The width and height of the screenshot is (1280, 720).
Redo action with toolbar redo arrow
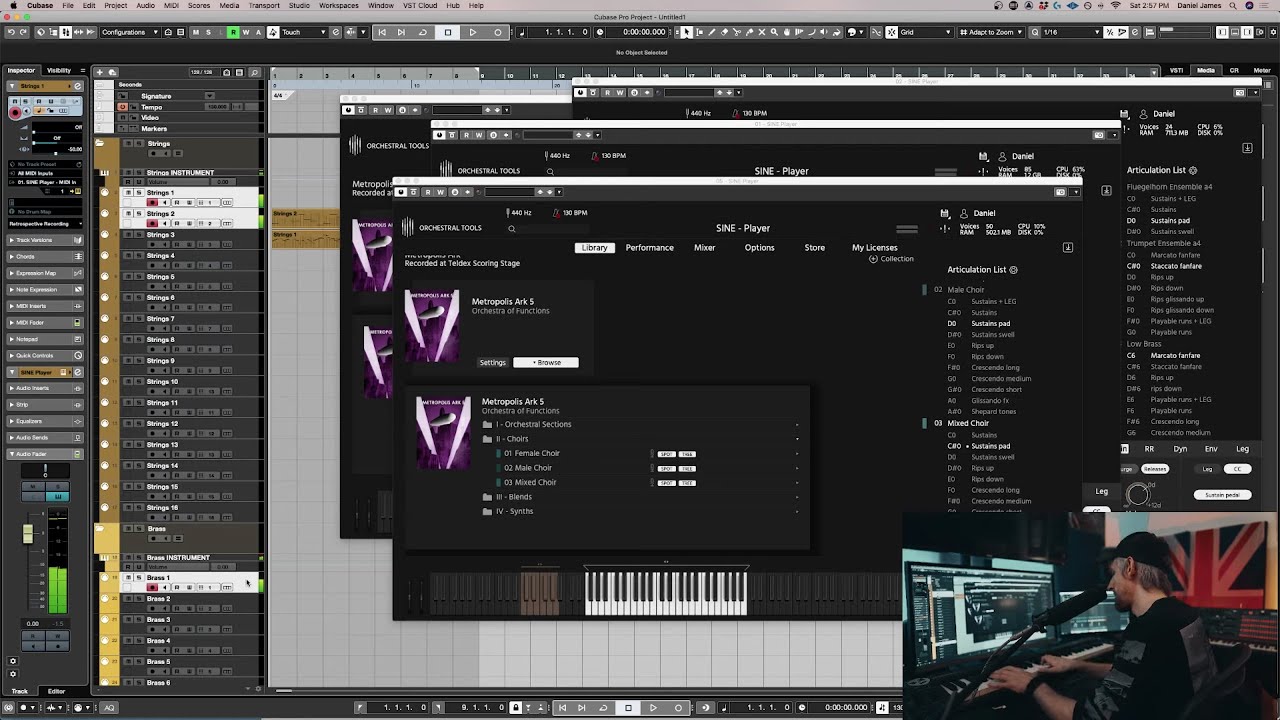(24, 32)
